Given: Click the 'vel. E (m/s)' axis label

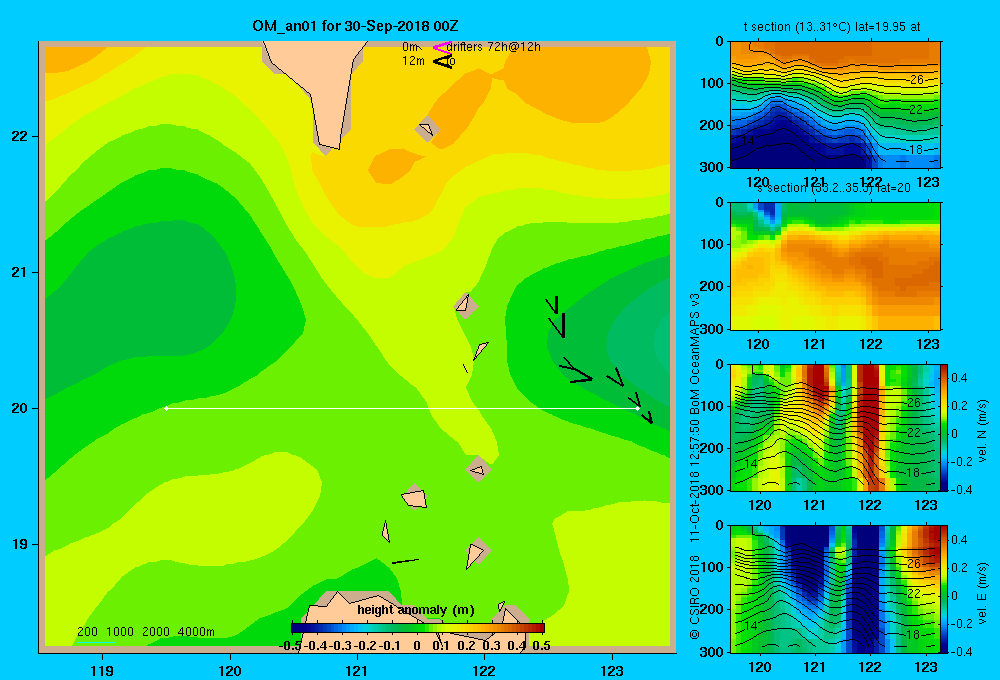Looking at the screenshot, I should [x=983, y=593].
